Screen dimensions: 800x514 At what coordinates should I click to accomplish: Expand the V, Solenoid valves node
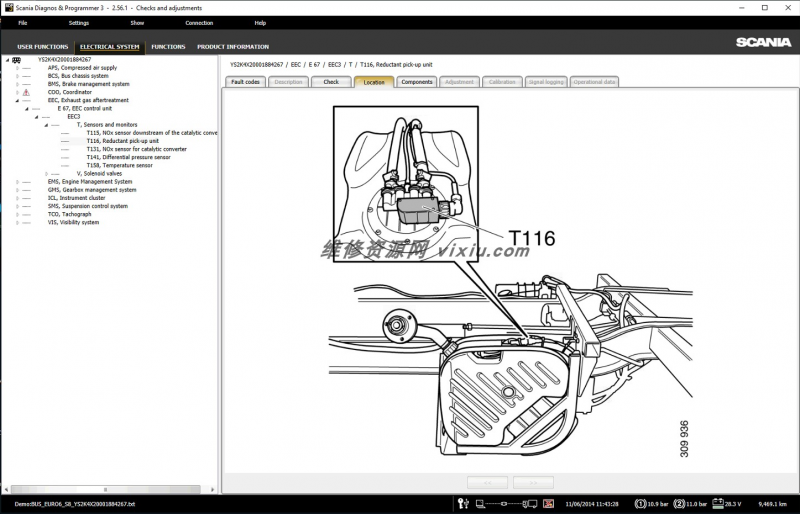46,174
